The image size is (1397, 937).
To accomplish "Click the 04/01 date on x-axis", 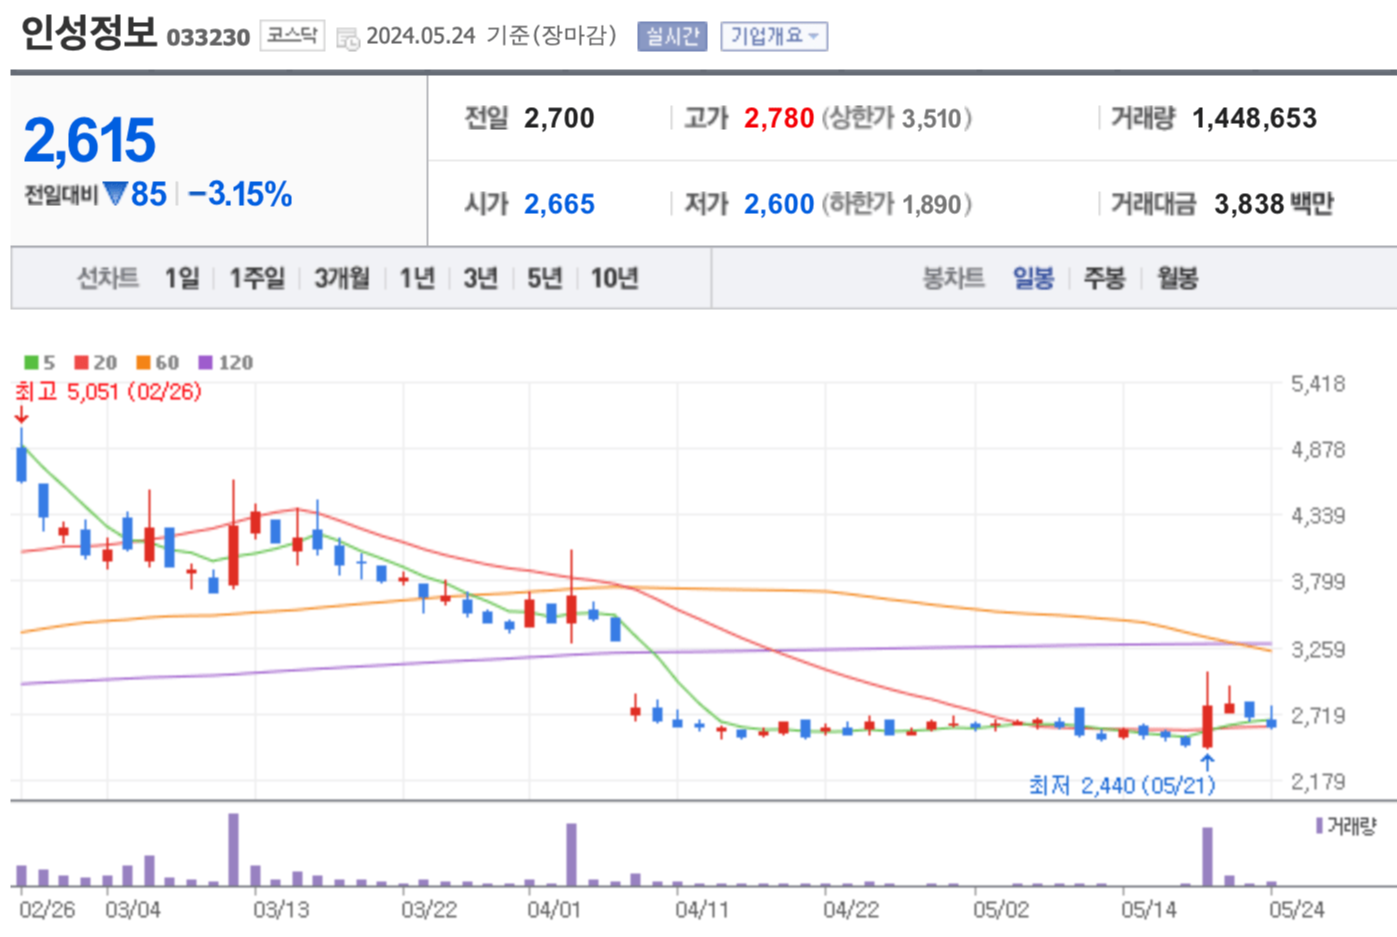I will click(x=553, y=910).
